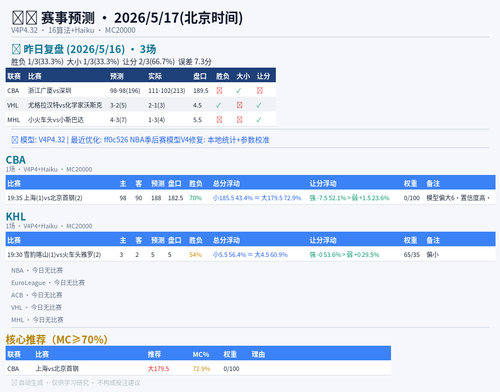This screenshot has width=500, height=392.
Task: Click the win probability 70%
Action: pos(196,198)
